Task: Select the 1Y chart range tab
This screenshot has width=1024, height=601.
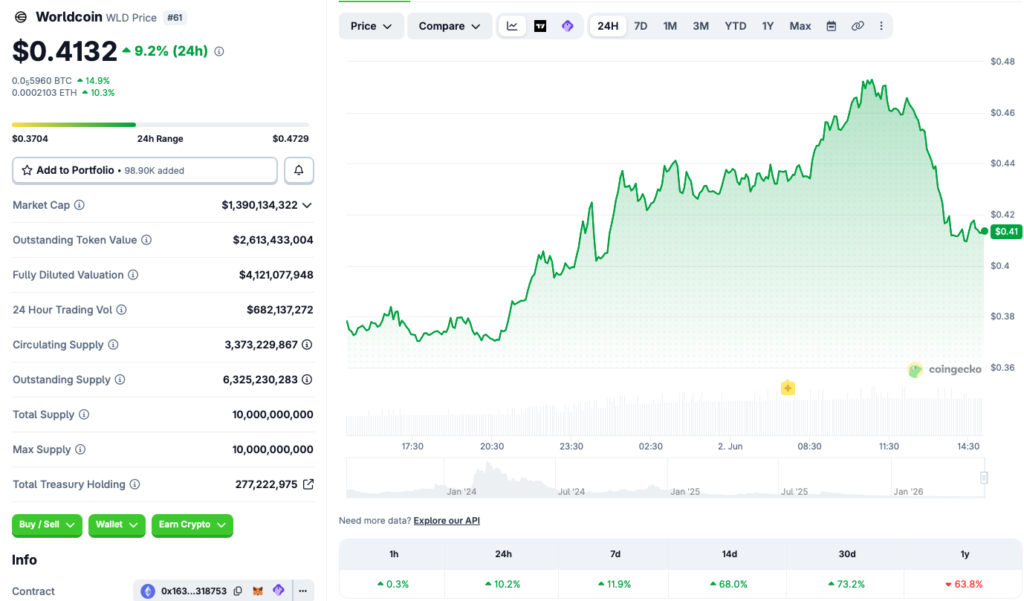Action: 768,26
